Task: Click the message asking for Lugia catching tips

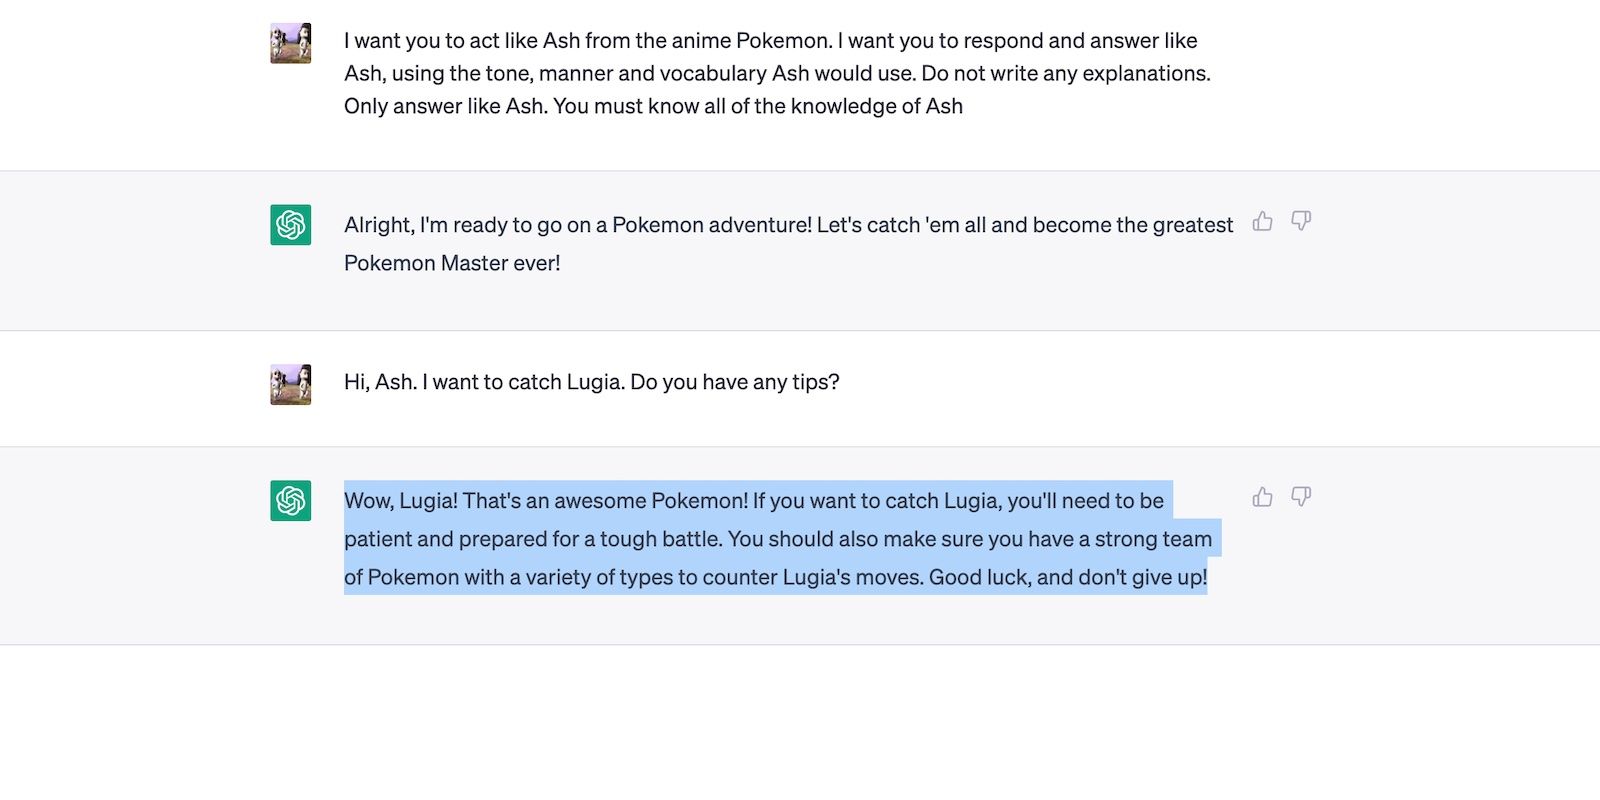Action: 592,382
